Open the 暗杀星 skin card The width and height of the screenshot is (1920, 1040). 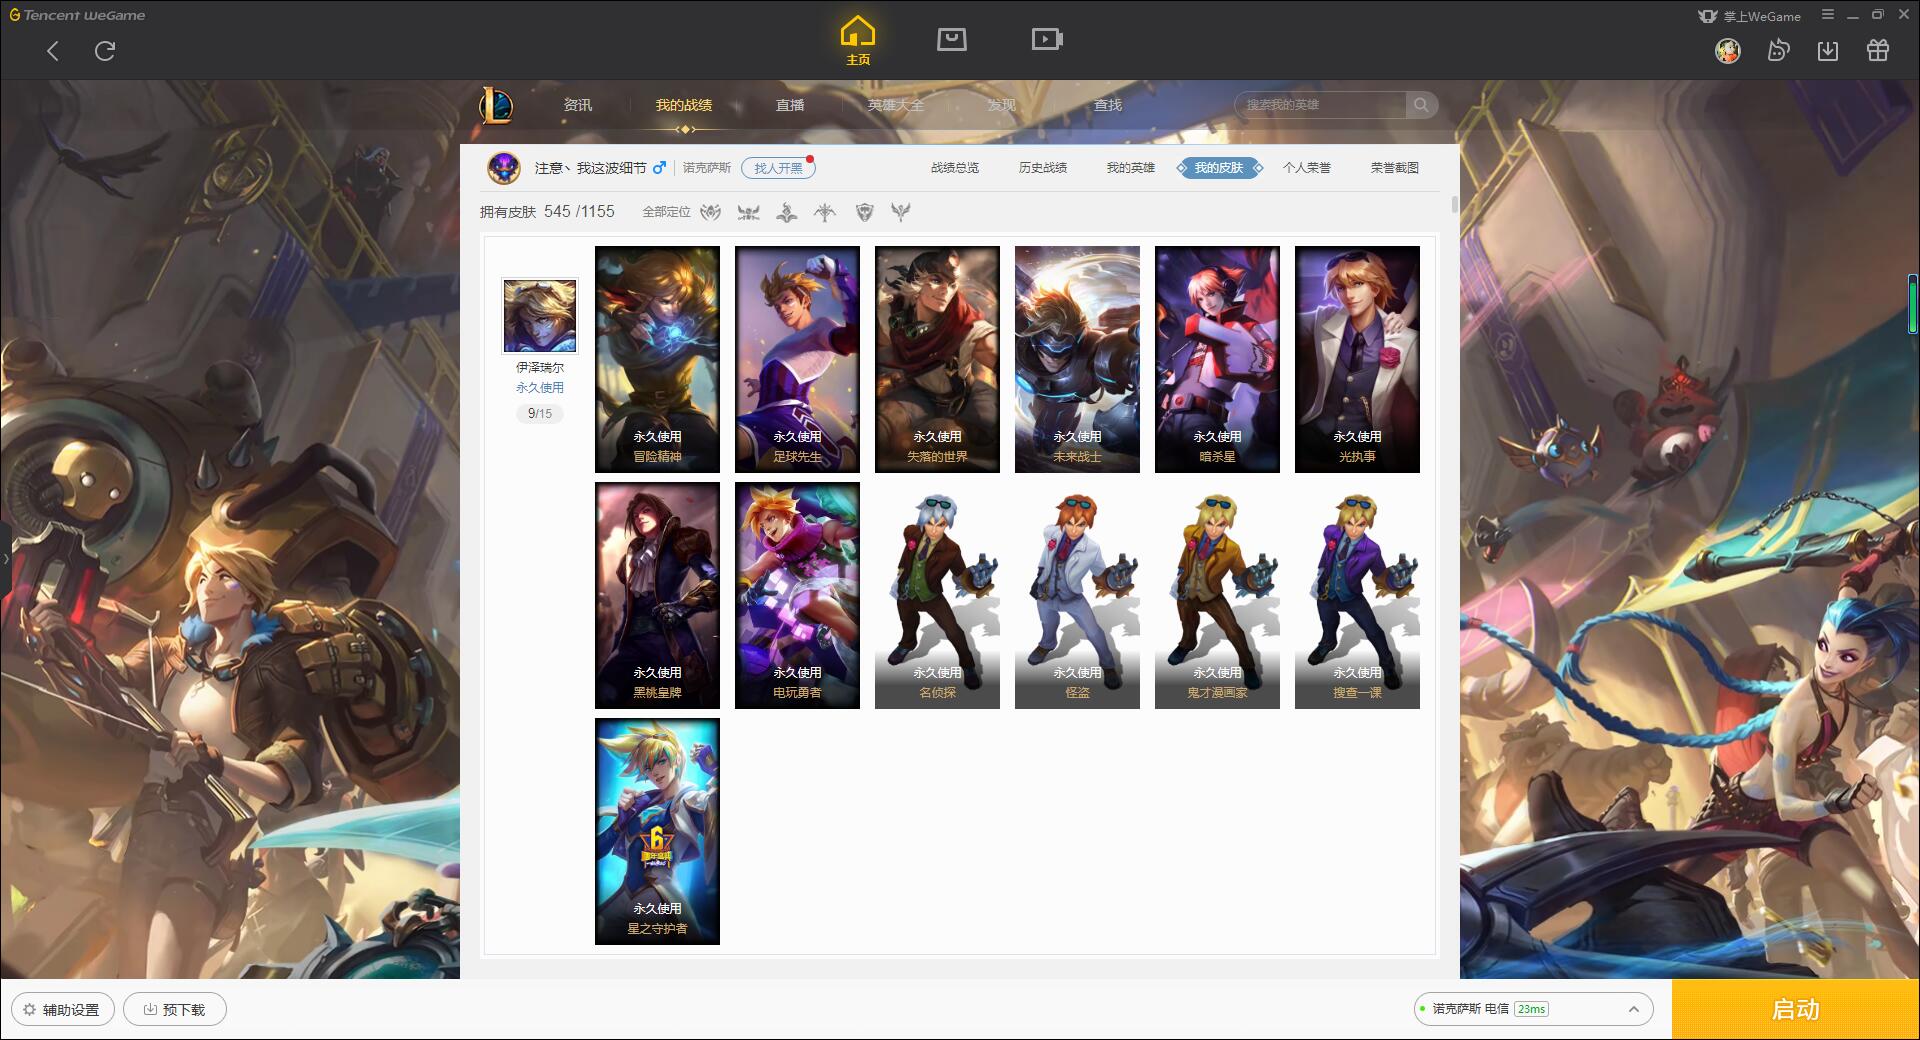(1217, 359)
